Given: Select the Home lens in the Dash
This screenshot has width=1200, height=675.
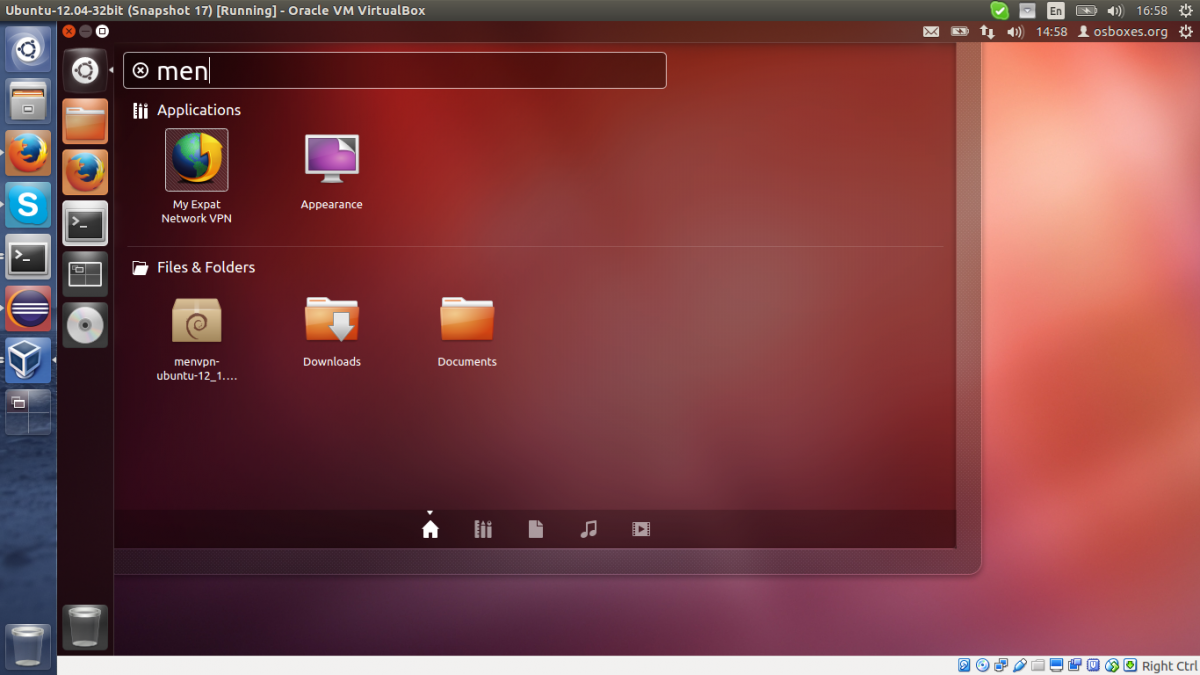Looking at the screenshot, I should click(430, 528).
